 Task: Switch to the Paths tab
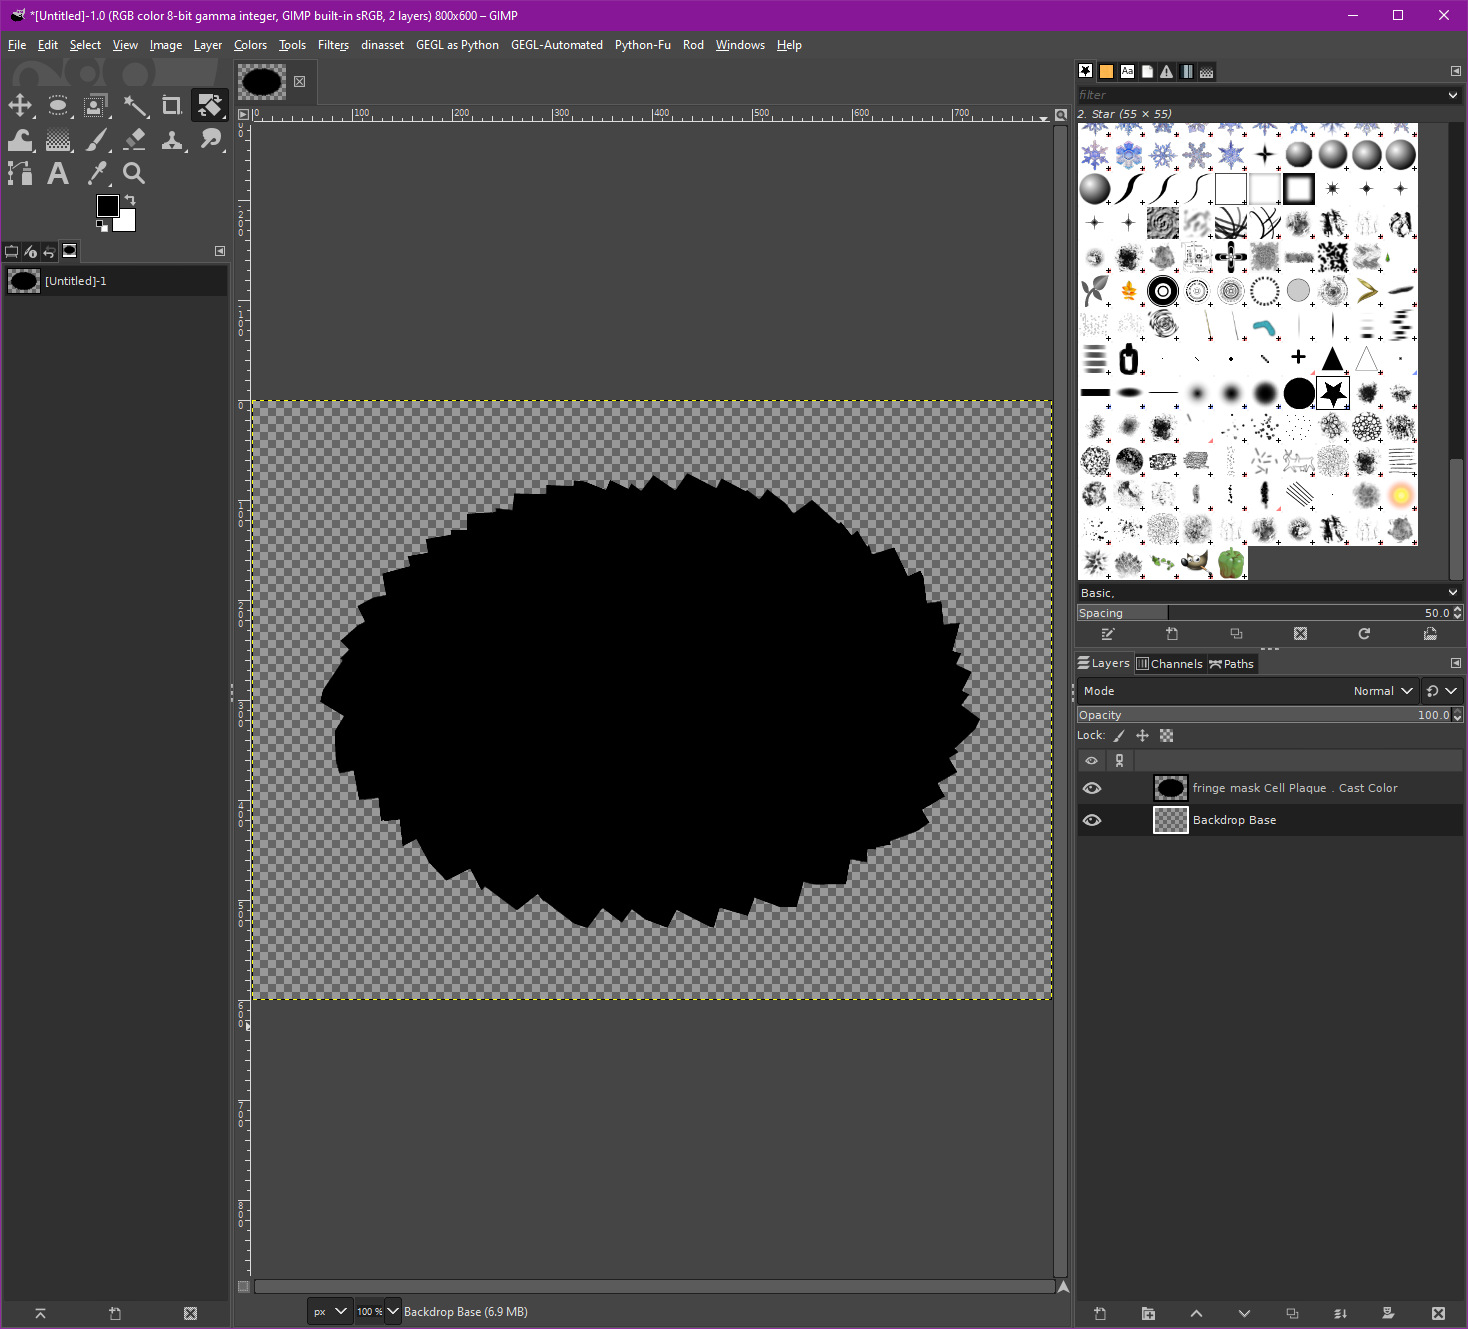pyautogui.click(x=1231, y=664)
